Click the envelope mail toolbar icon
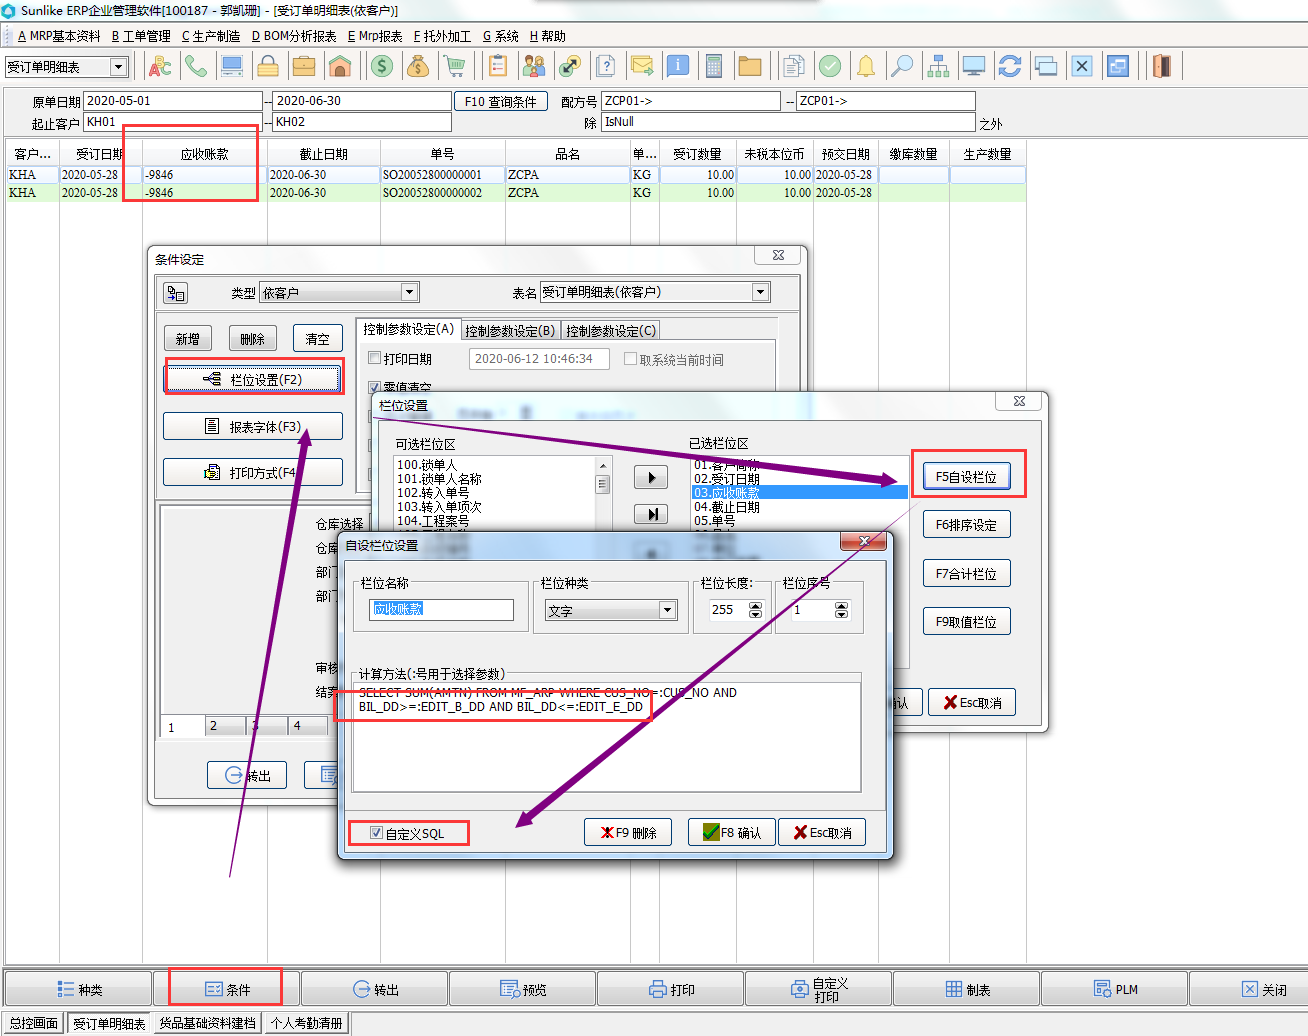This screenshot has width=1308, height=1036. (642, 67)
